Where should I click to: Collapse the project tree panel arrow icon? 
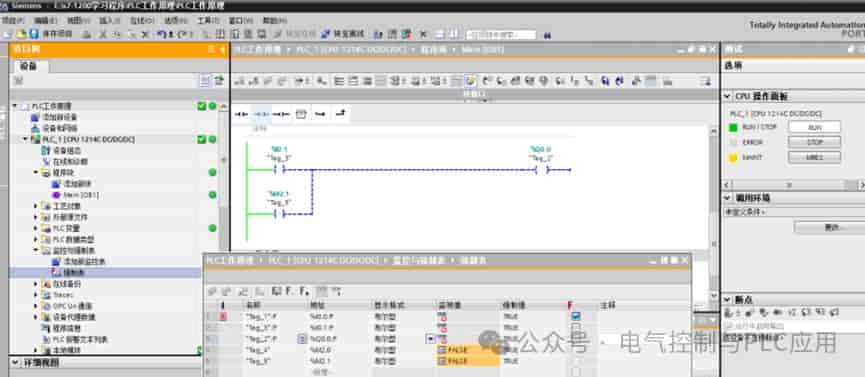click(x=223, y=50)
